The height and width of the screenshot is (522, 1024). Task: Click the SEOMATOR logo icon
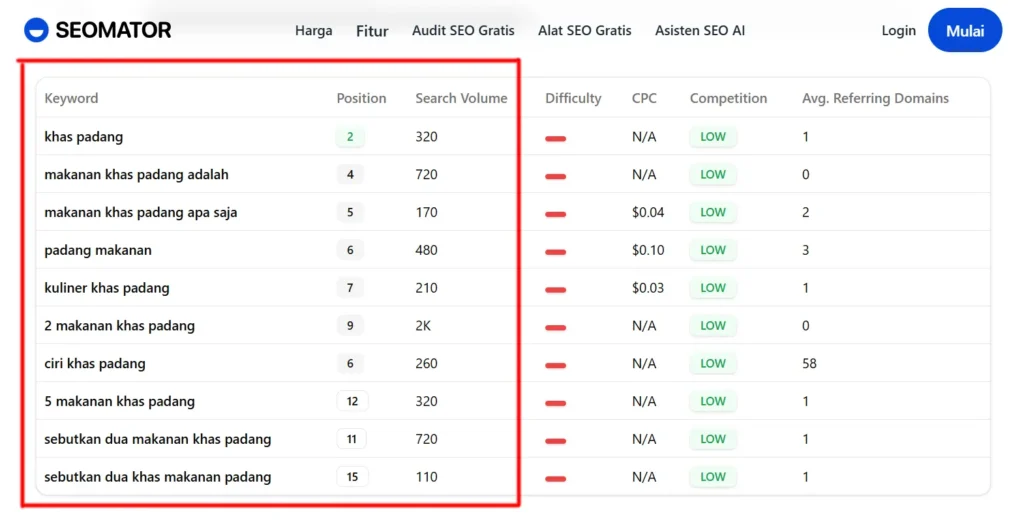pyautogui.click(x=36, y=30)
